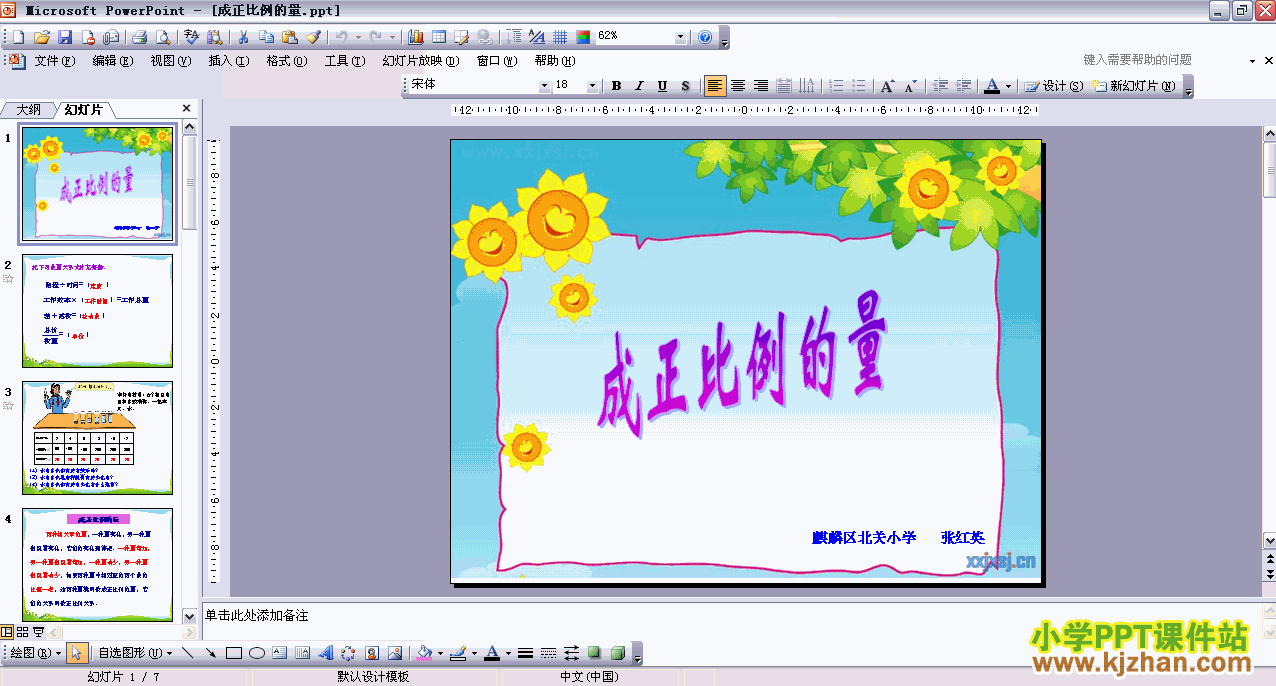This screenshot has width=1276, height=686.
Task: Open Print Preview from the toolbar
Action: [161, 37]
